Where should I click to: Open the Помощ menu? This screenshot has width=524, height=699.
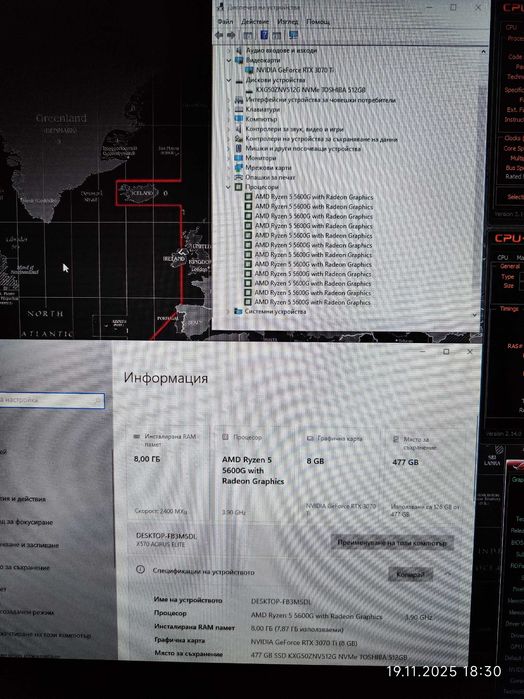[x=318, y=21]
